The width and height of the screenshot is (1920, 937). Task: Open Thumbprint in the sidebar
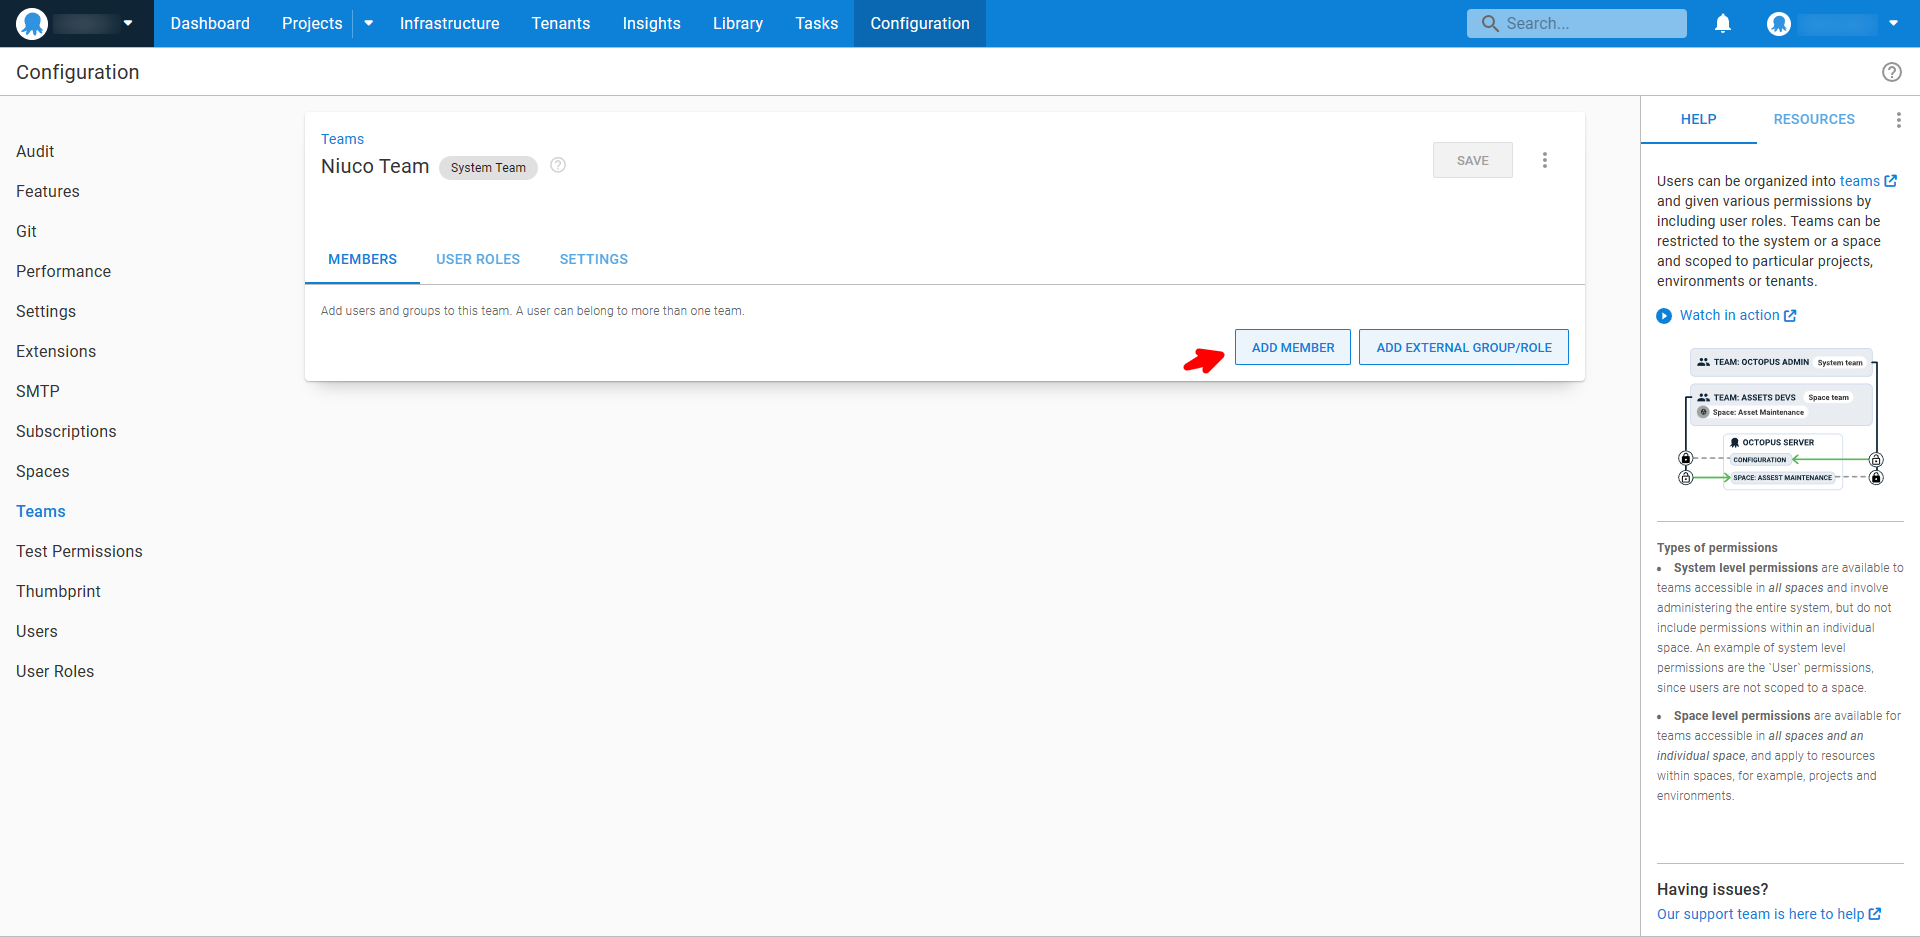pyautogui.click(x=58, y=591)
